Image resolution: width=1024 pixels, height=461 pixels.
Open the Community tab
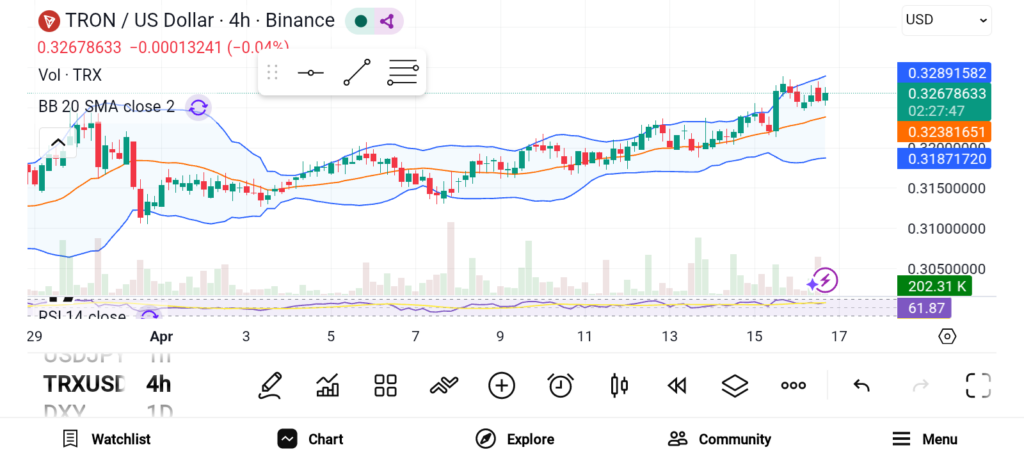click(719, 439)
